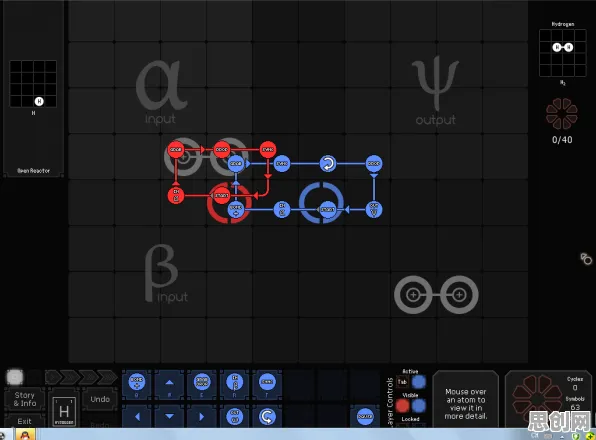Set the active layer with the blue Active circle

tap(419, 382)
